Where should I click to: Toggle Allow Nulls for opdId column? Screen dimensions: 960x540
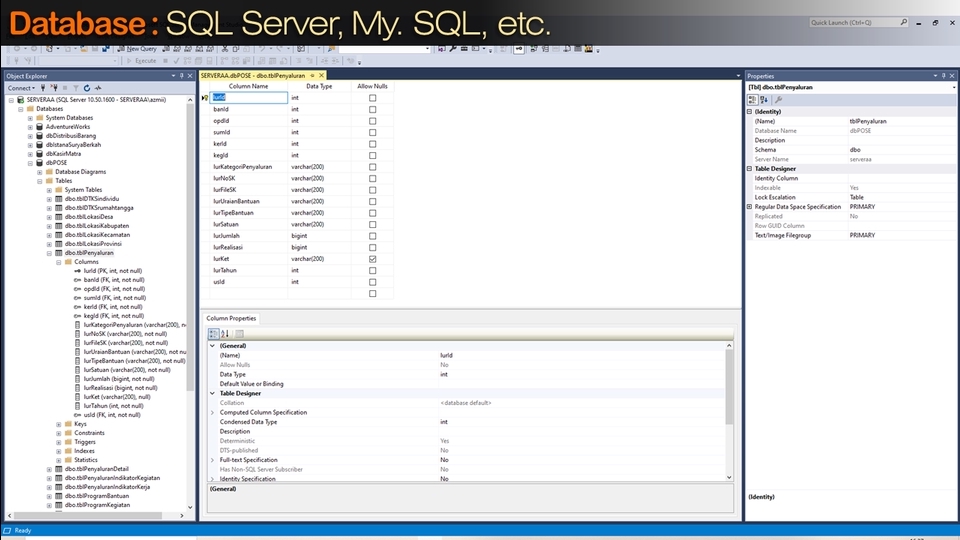(x=372, y=121)
